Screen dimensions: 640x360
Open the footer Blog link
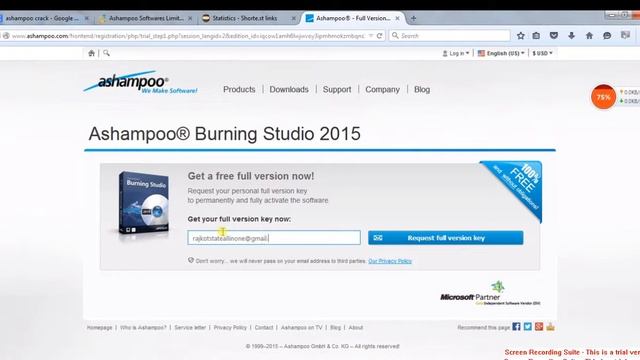pyautogui.click(x=336, y=328)
